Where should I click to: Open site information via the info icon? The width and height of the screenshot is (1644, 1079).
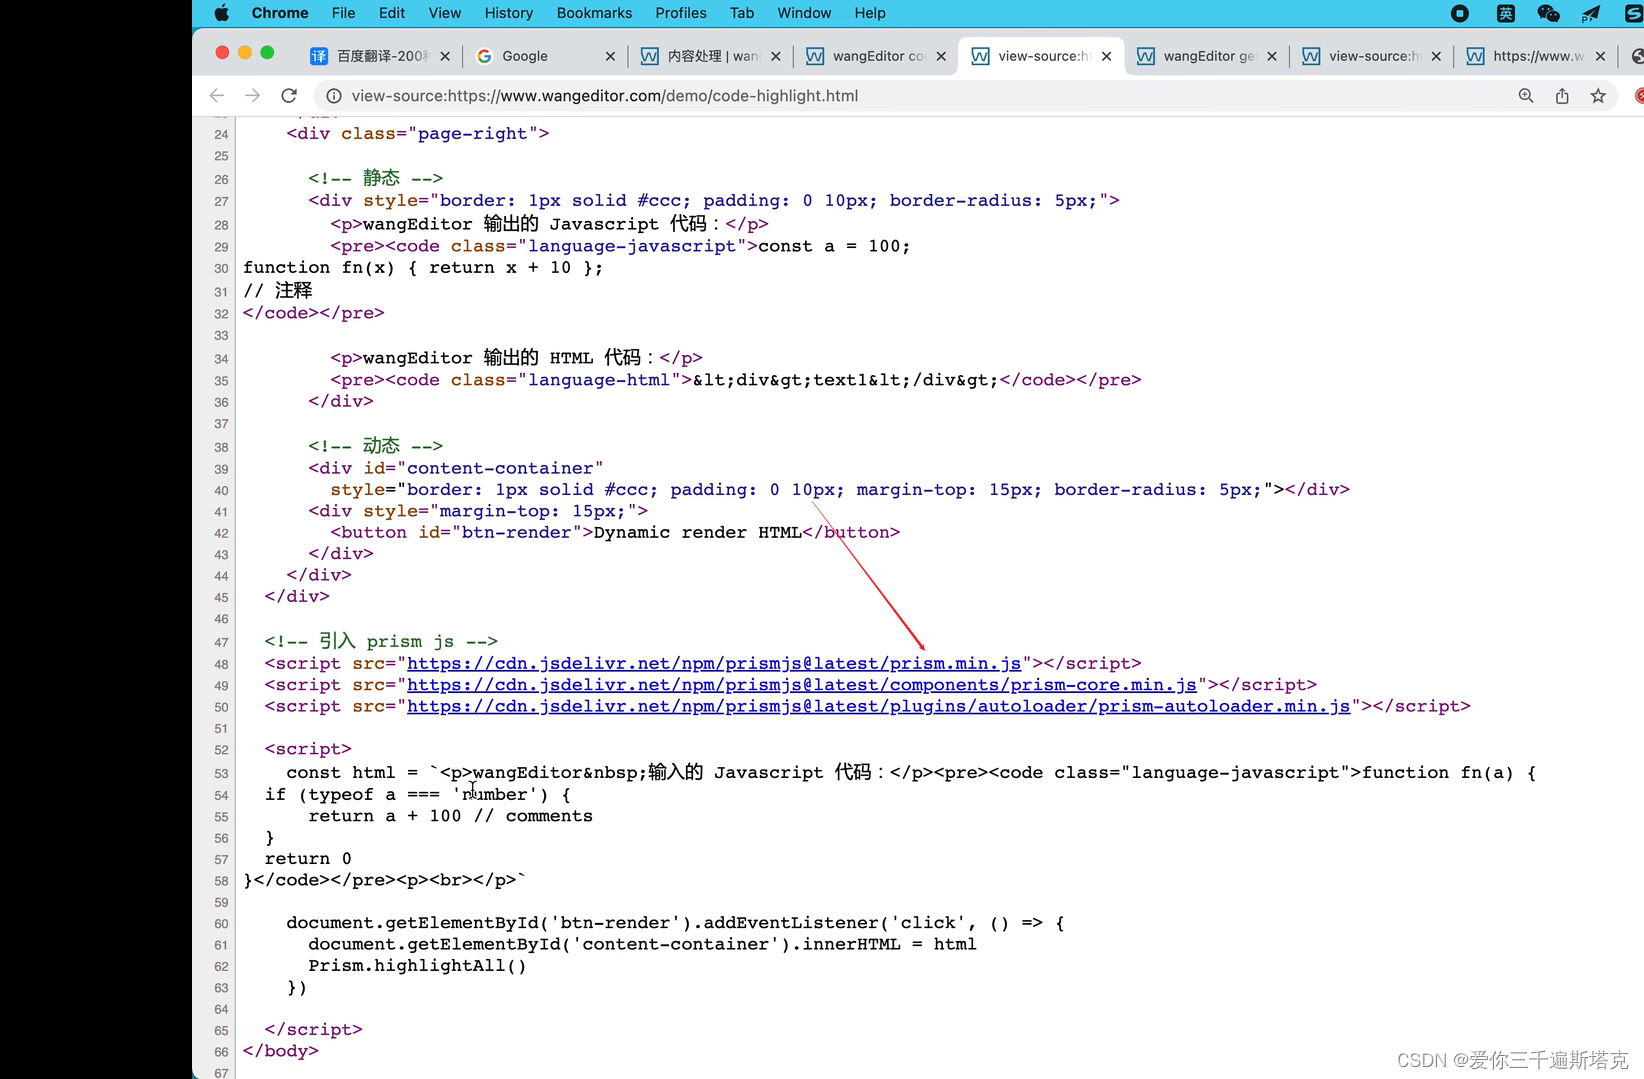pos(331,95)
